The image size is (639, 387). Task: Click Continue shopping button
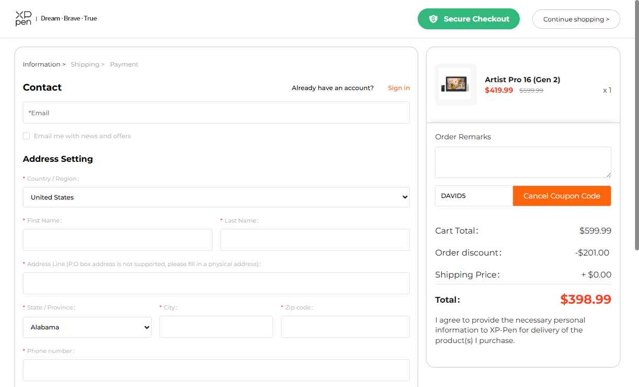576,19
